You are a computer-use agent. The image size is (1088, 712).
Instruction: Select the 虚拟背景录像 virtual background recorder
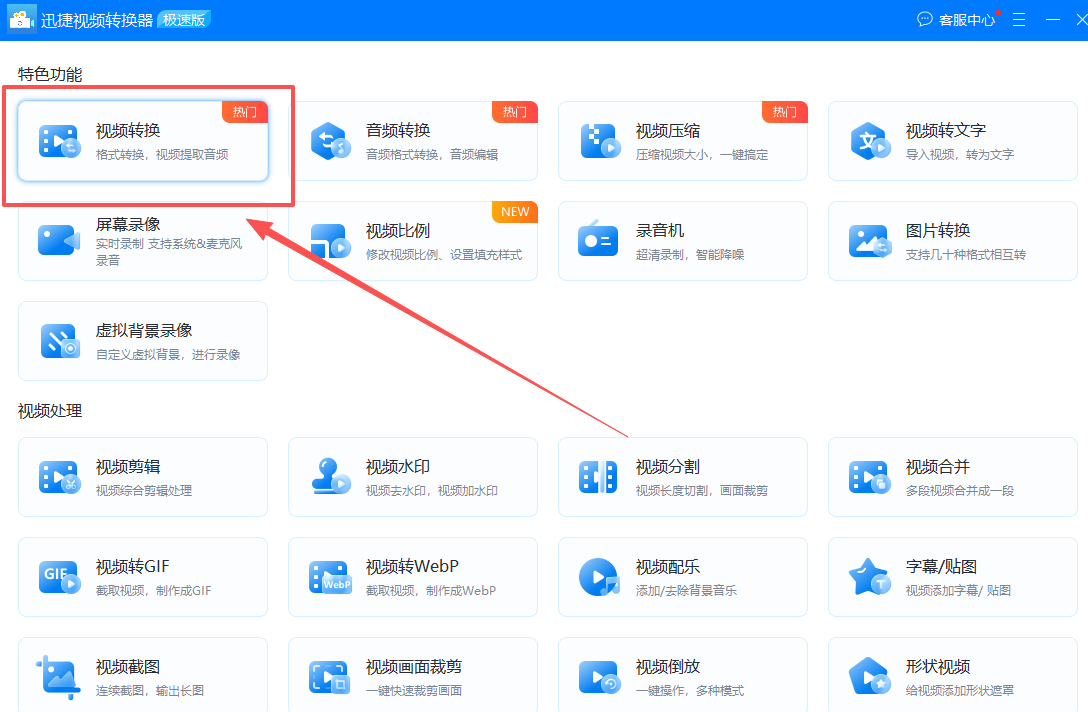click(140, 340)
